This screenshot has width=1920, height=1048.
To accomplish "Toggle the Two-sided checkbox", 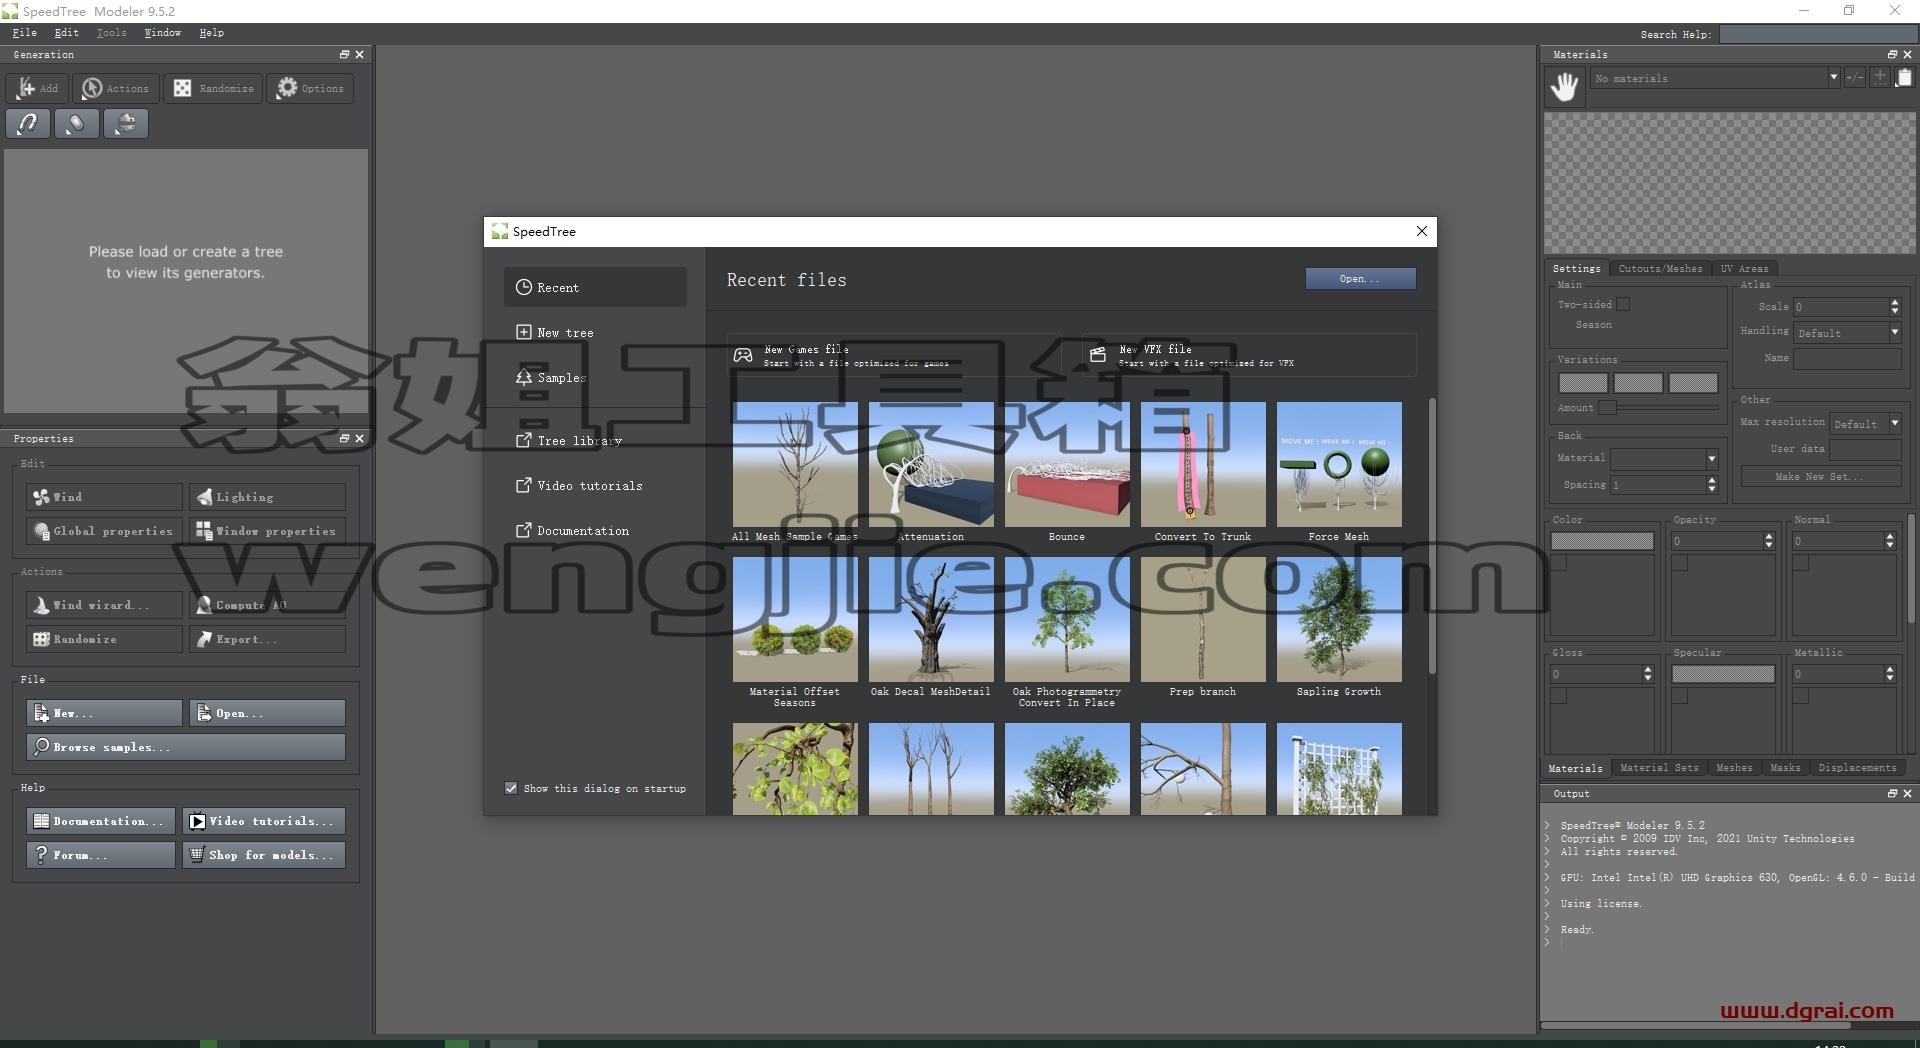I will [x=1623, y=304].
